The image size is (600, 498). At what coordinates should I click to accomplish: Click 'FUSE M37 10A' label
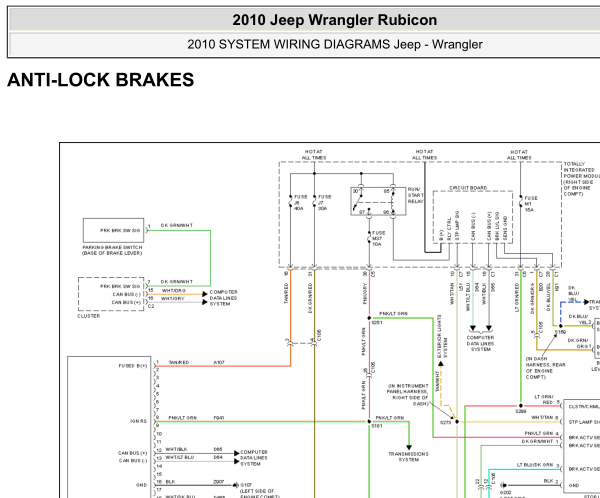click(378, 238)
